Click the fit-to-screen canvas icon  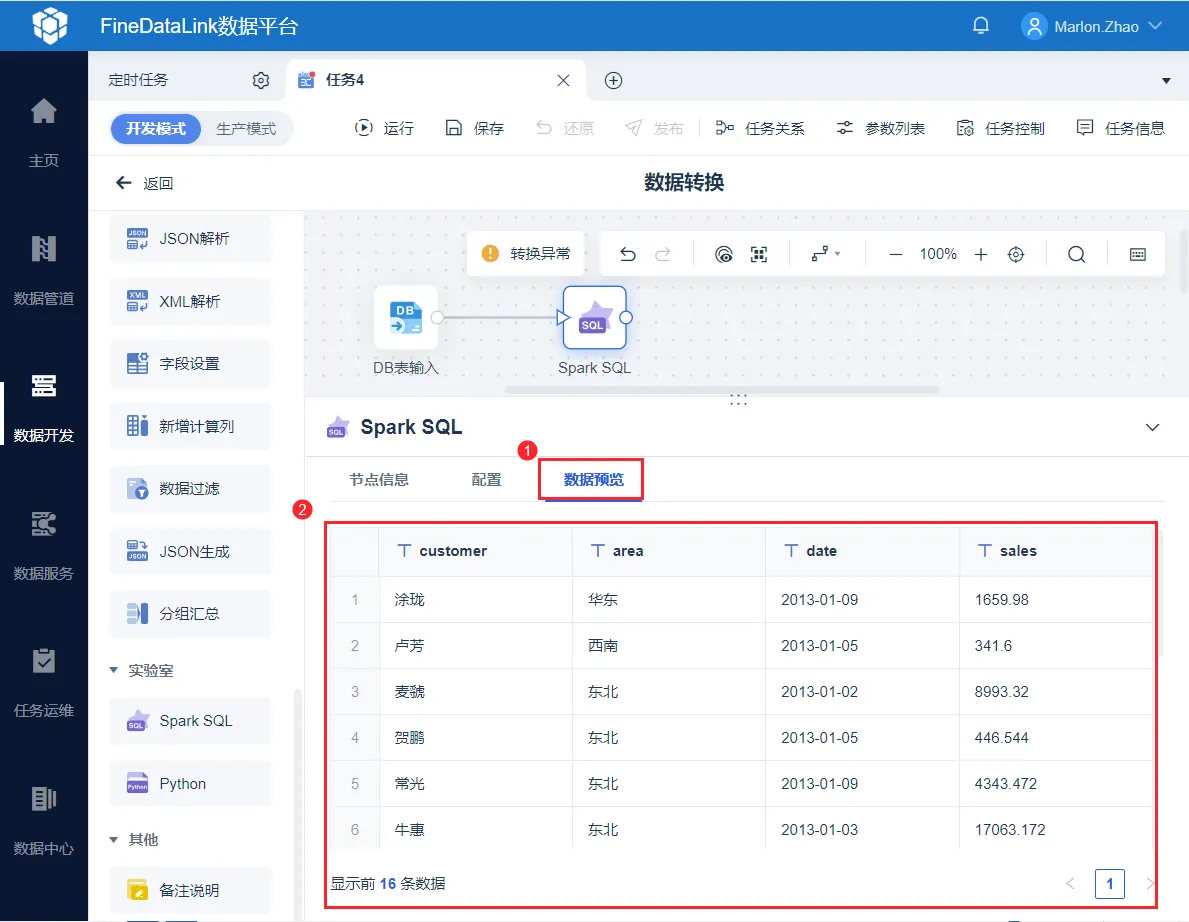click(x=759, y=254)
